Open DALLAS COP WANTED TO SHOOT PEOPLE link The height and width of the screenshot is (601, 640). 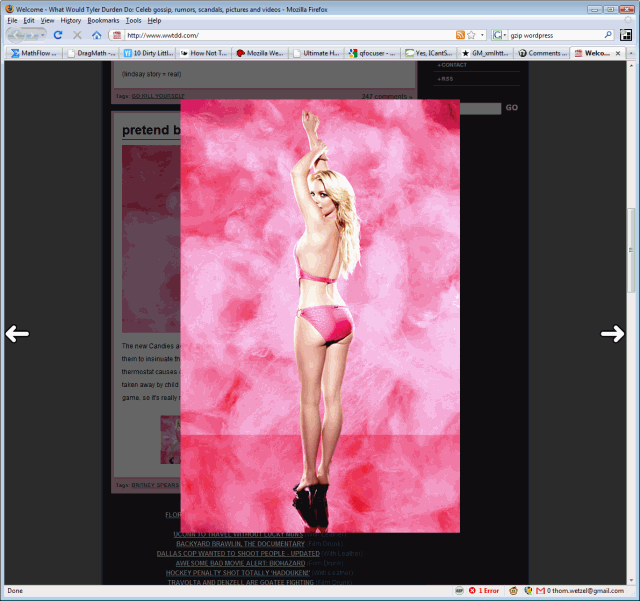pos(238,554)
